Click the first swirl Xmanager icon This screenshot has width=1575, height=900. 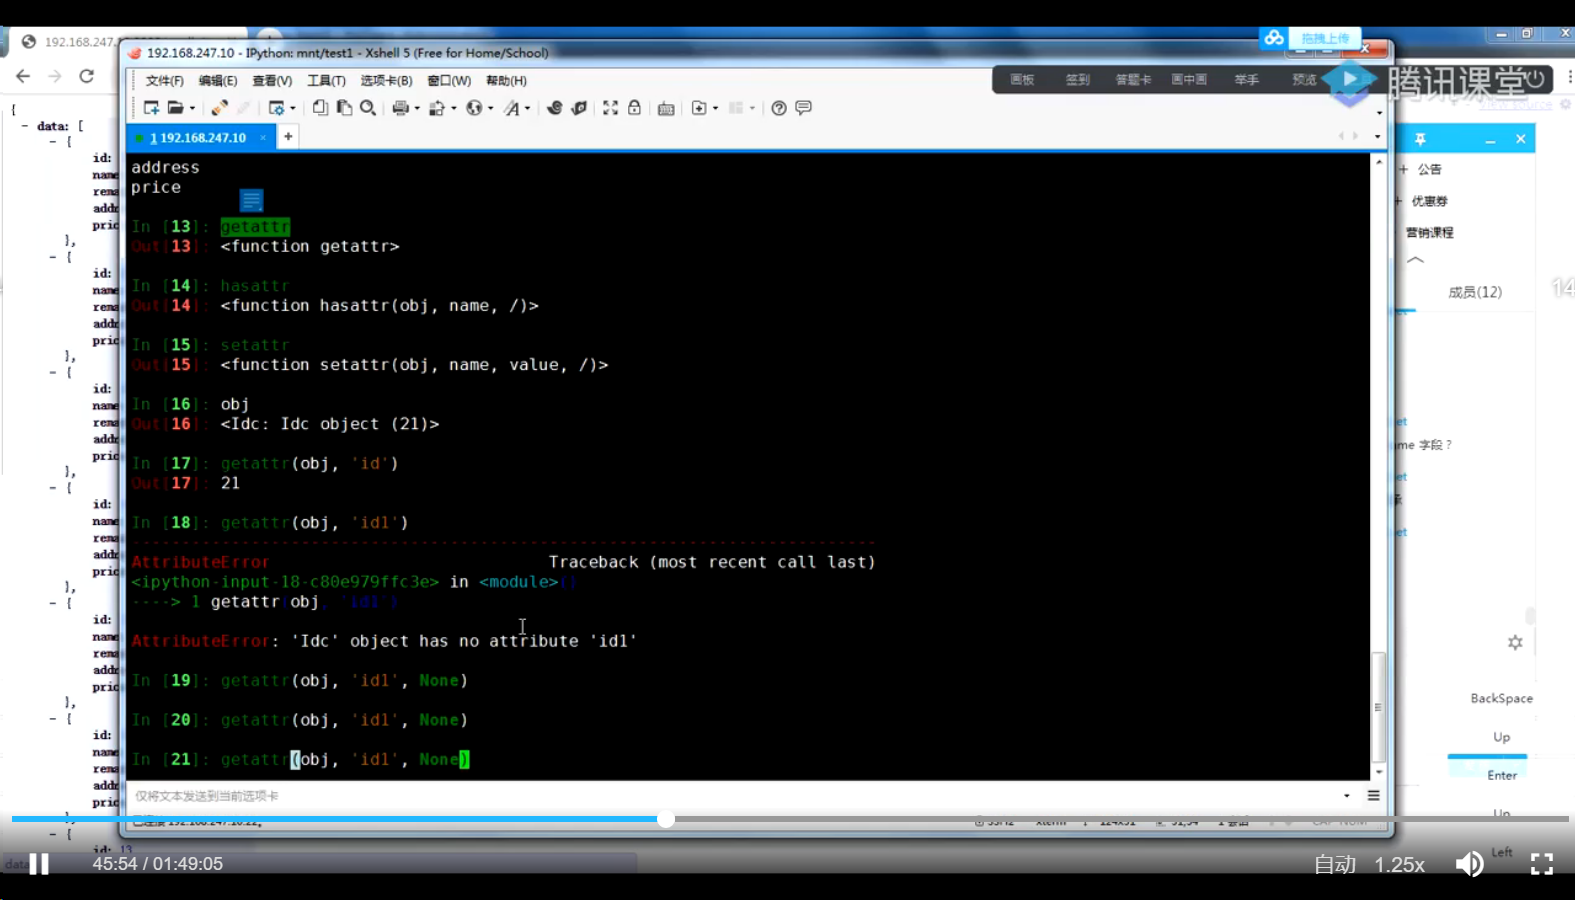click(x=554, y=108)
